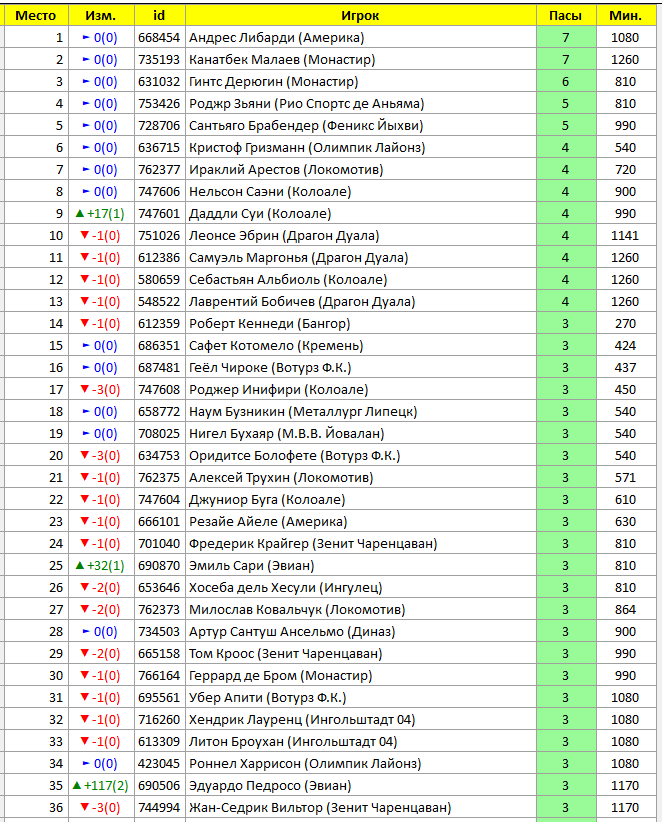Click Самуэль Маргонья (Драгон Дуала)
Viewport: 662px width, 822px height.
(361, 258)
